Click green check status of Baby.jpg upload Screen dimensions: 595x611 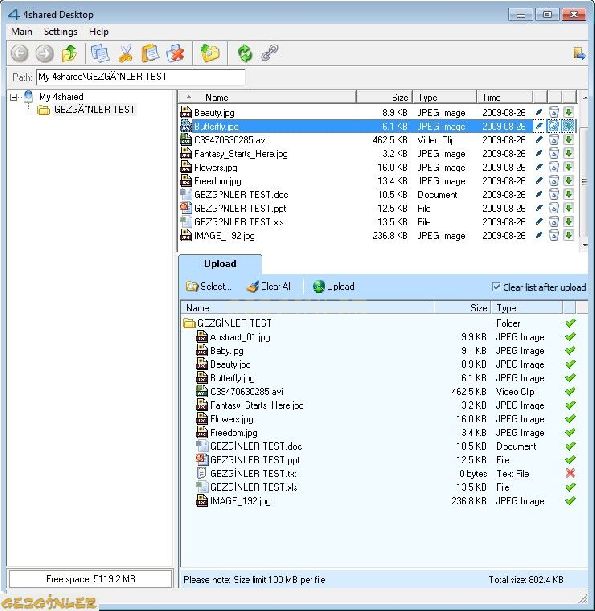(570, 350)
